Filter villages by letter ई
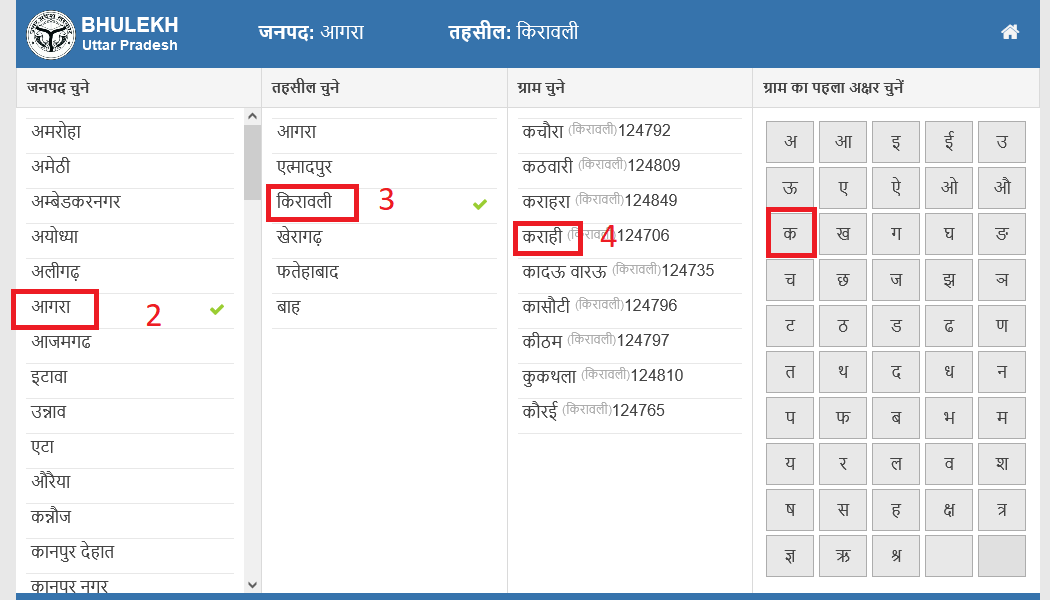Viewport: 1050px width, 600px height. tap(949, 142)
